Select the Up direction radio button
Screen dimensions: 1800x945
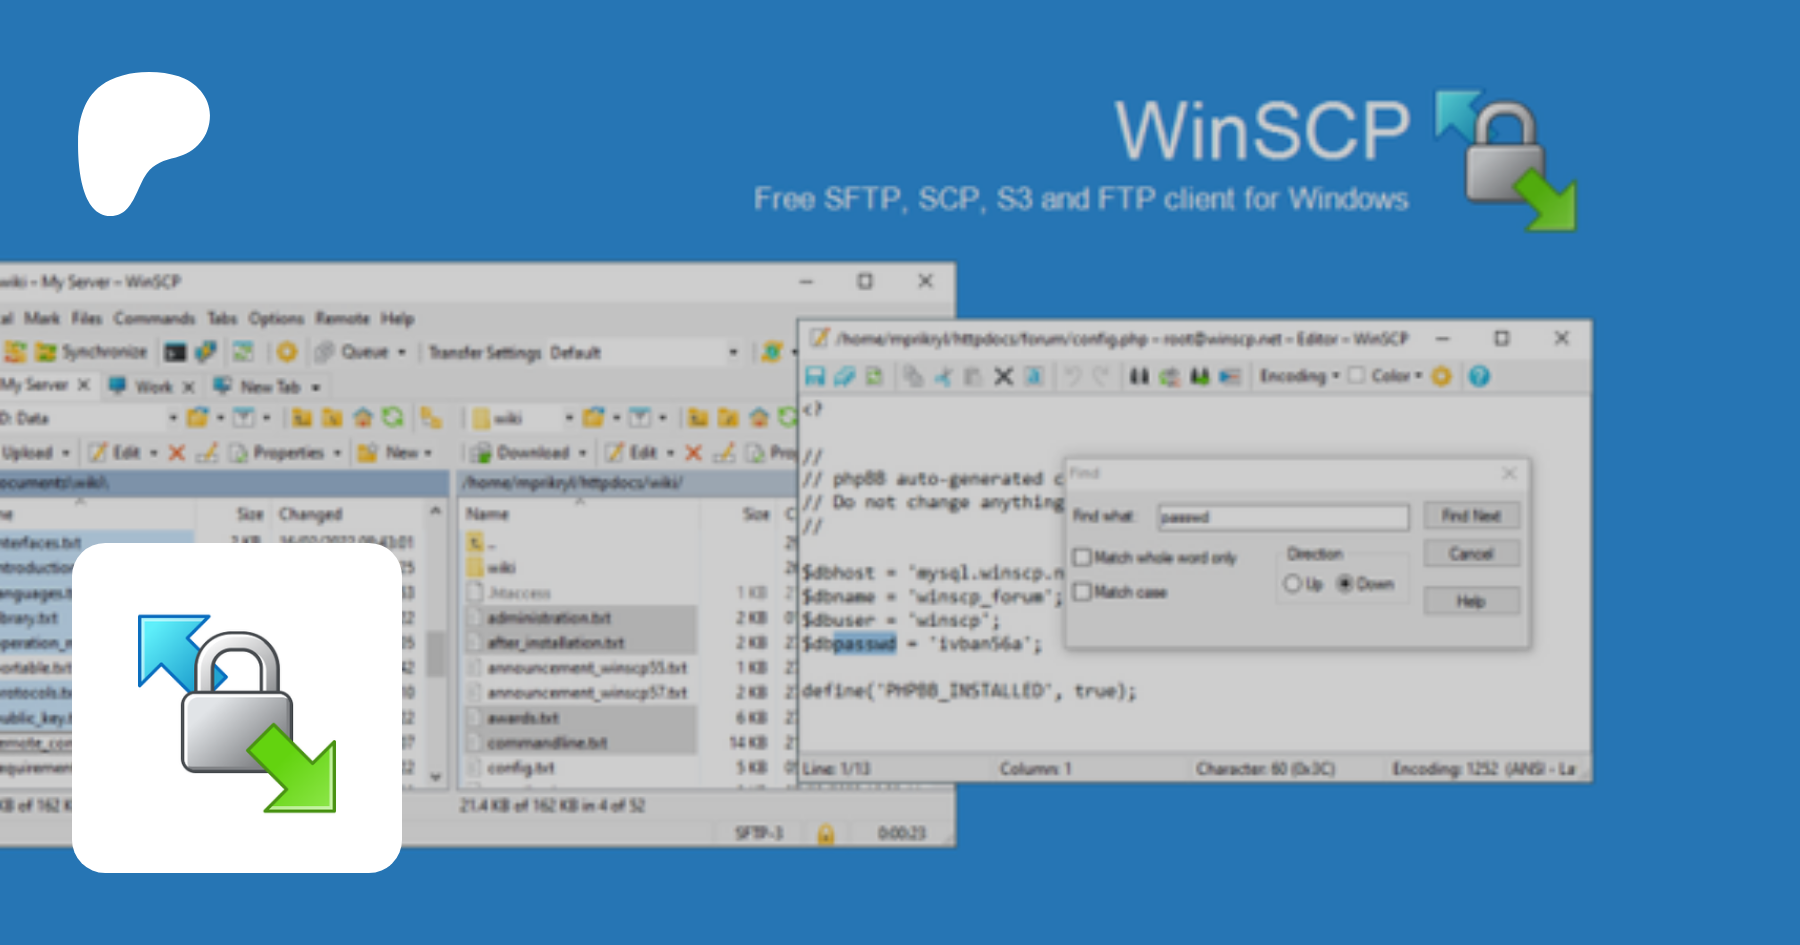(x=1292, y=583)
